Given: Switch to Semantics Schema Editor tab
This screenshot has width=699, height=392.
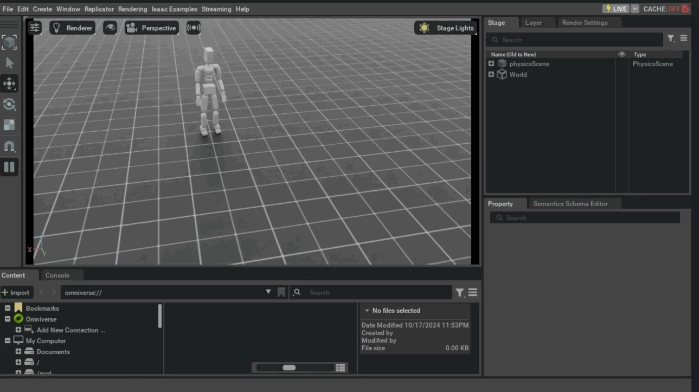Looking at the screenshot, I should coord(570,204).
